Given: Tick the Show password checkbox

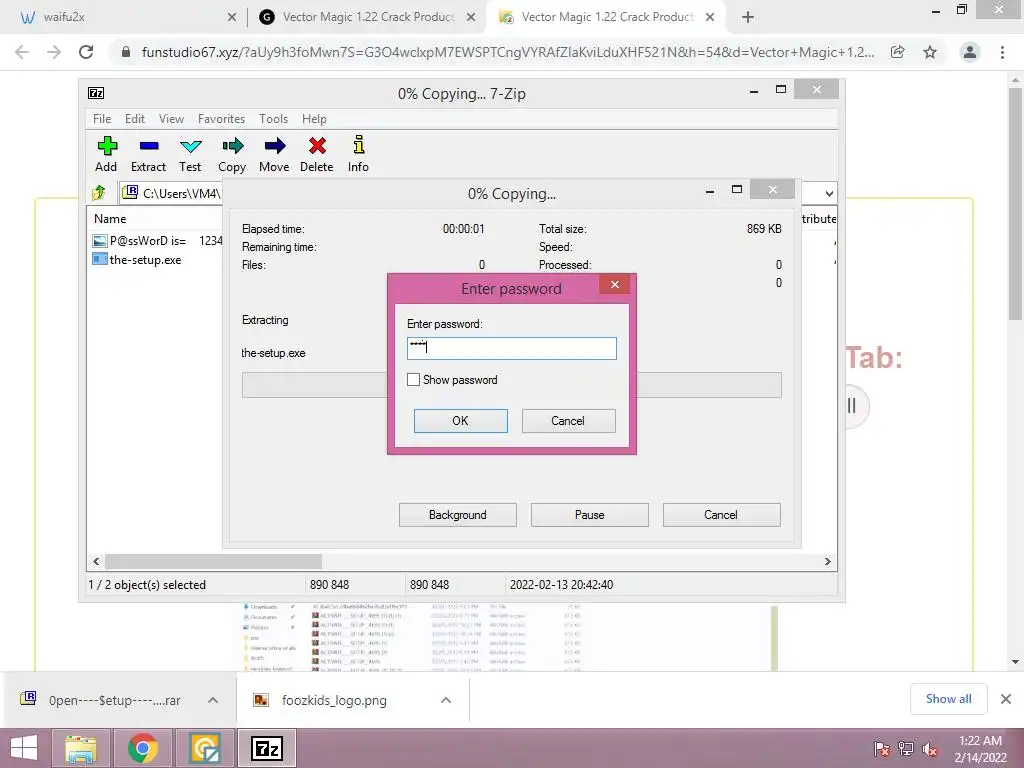Looking at the screenshot, I should 413,379.
